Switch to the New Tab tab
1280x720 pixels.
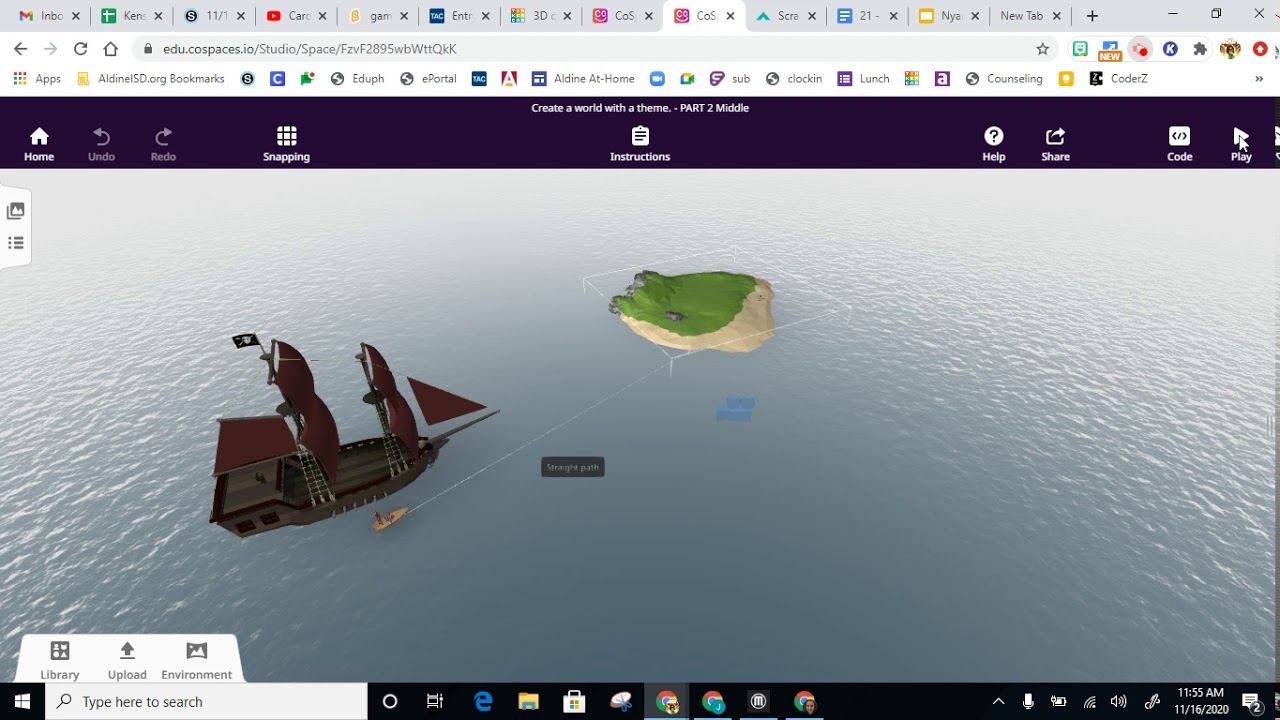tap(1022, 16)
